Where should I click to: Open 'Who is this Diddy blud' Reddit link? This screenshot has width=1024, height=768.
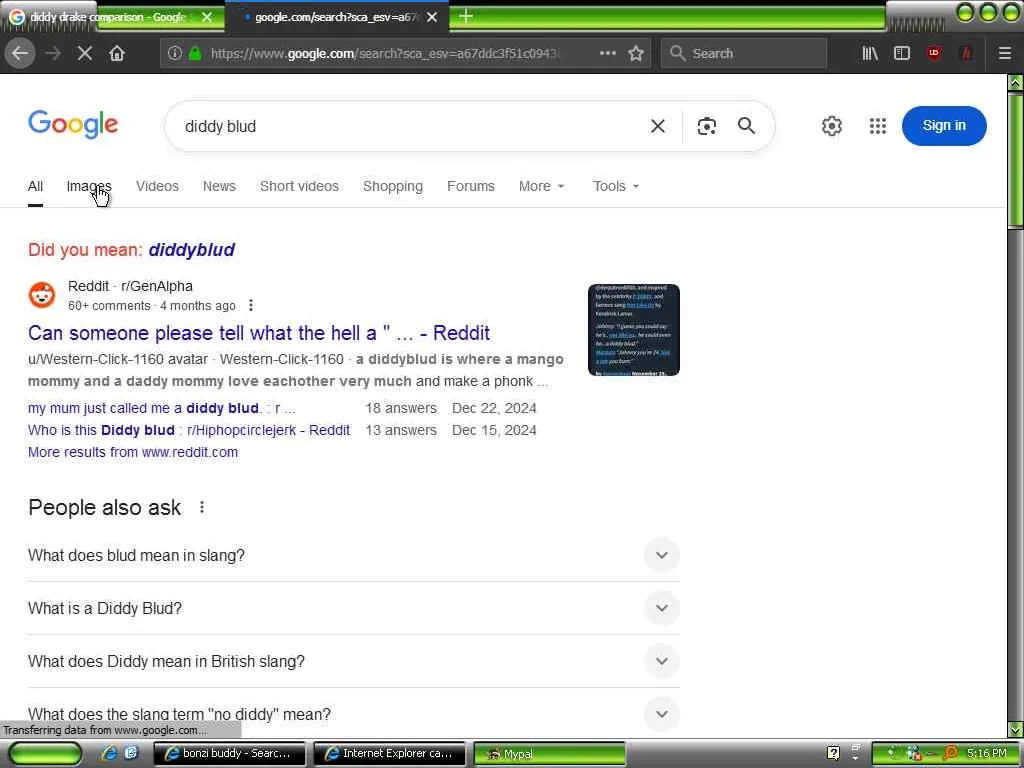tap(189, 430)
